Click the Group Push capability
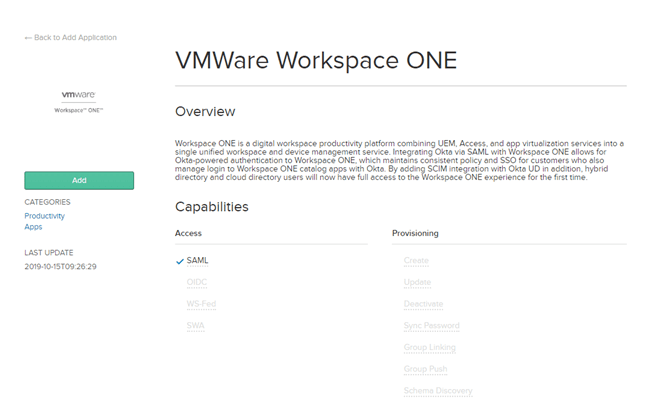The height and width of the screenshot is (411, 658). [x=425, y=369]
